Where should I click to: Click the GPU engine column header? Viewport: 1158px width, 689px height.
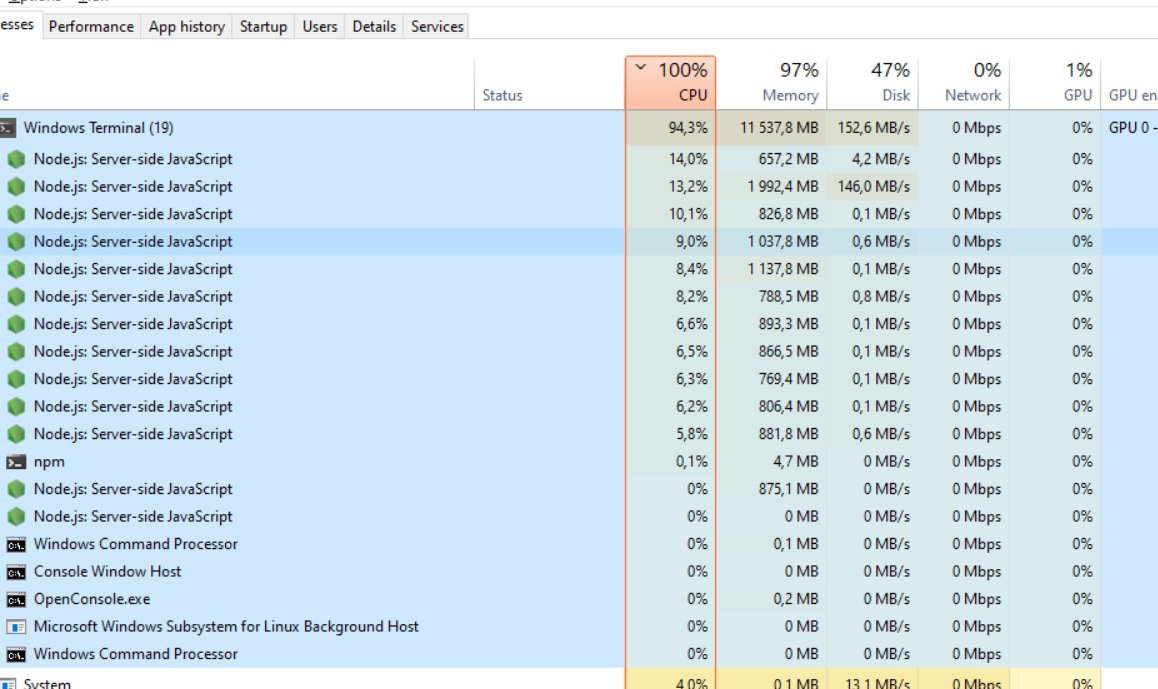tap(1132, 83)
